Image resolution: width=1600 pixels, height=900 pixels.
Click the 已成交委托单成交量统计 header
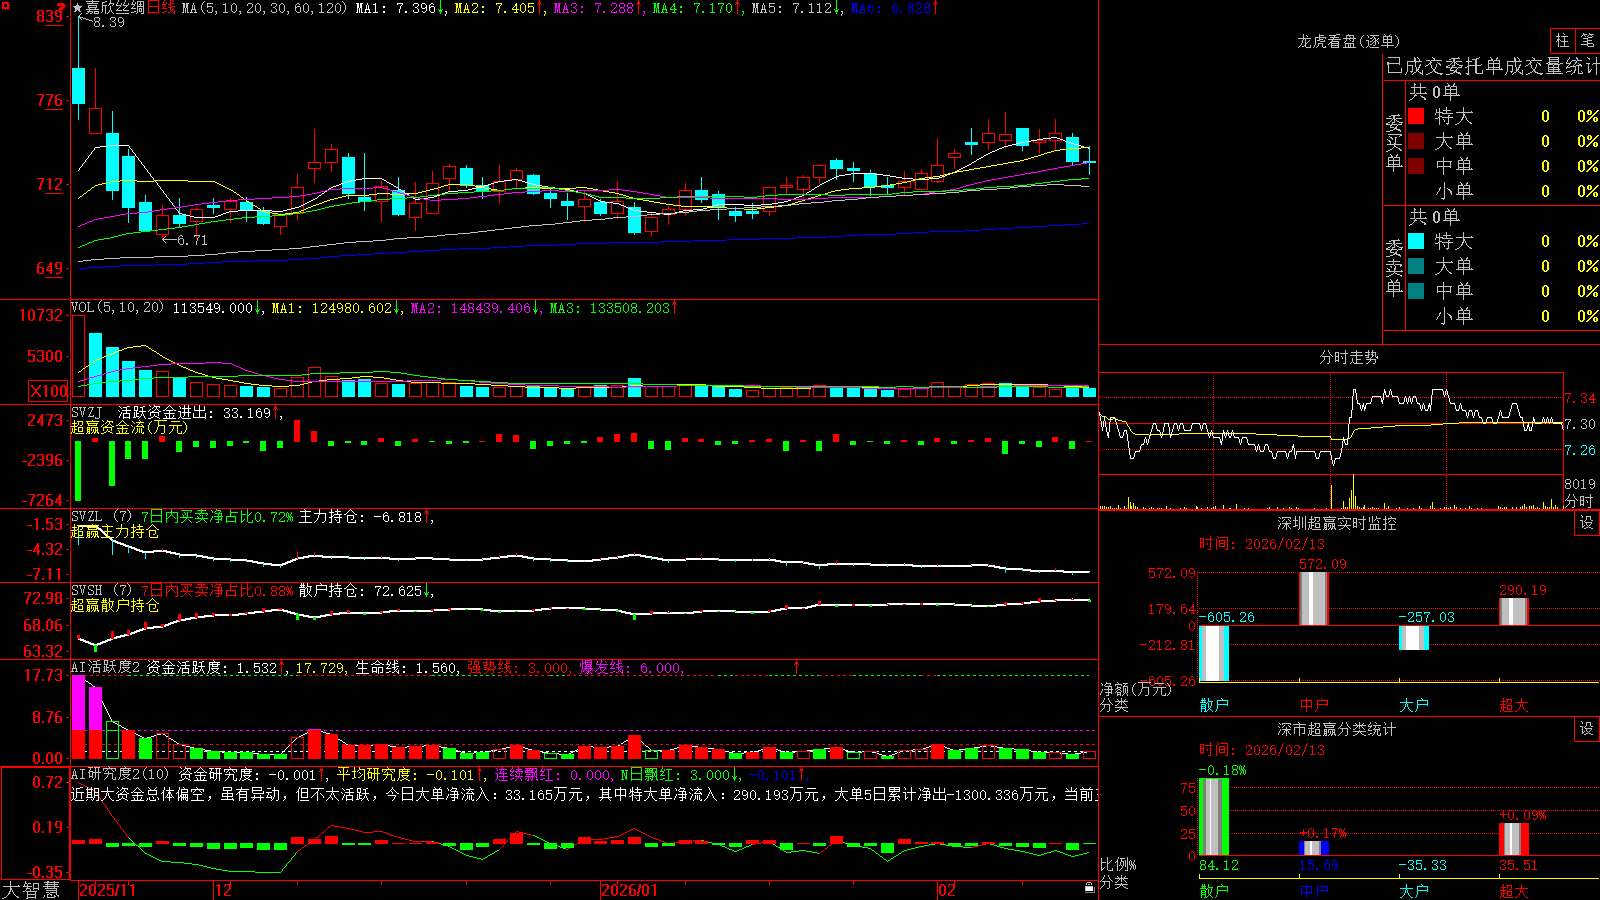coord(1492,66)
